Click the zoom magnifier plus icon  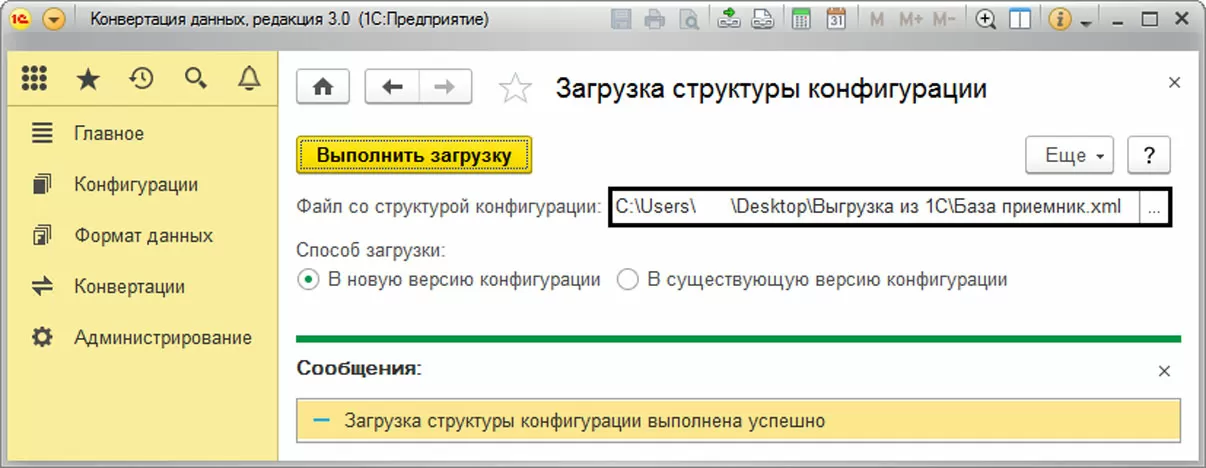click(987, 19)
